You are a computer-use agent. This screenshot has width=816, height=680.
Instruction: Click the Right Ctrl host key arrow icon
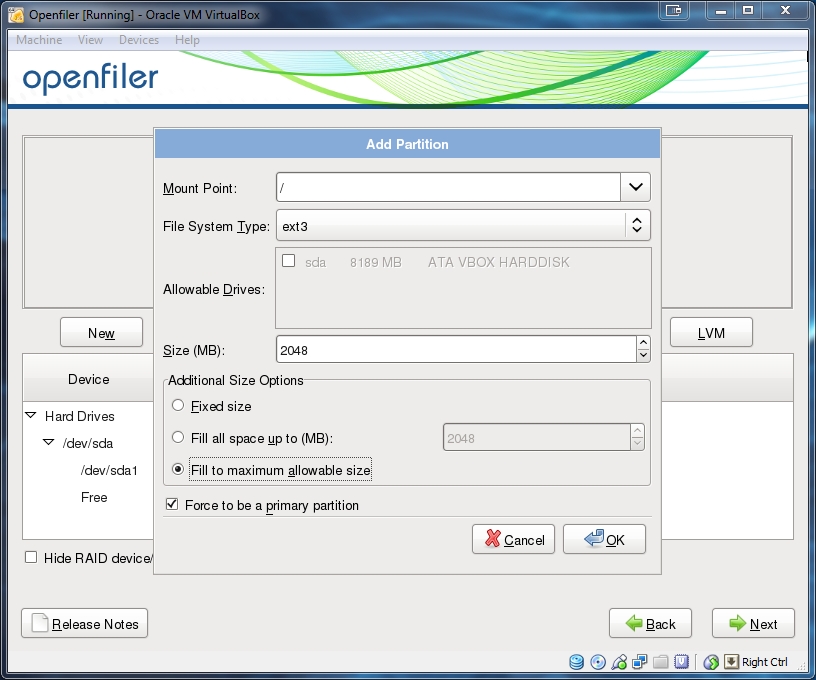click(x=731, y=662)
